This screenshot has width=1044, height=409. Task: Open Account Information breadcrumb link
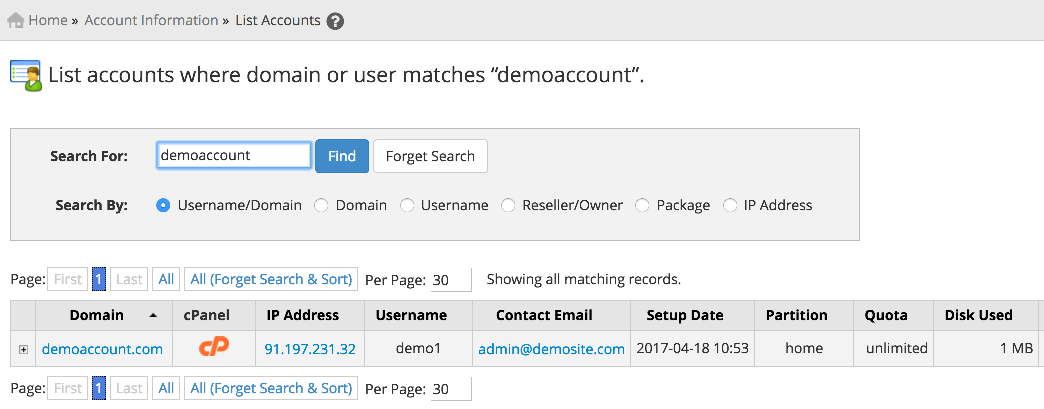(151, 20)
